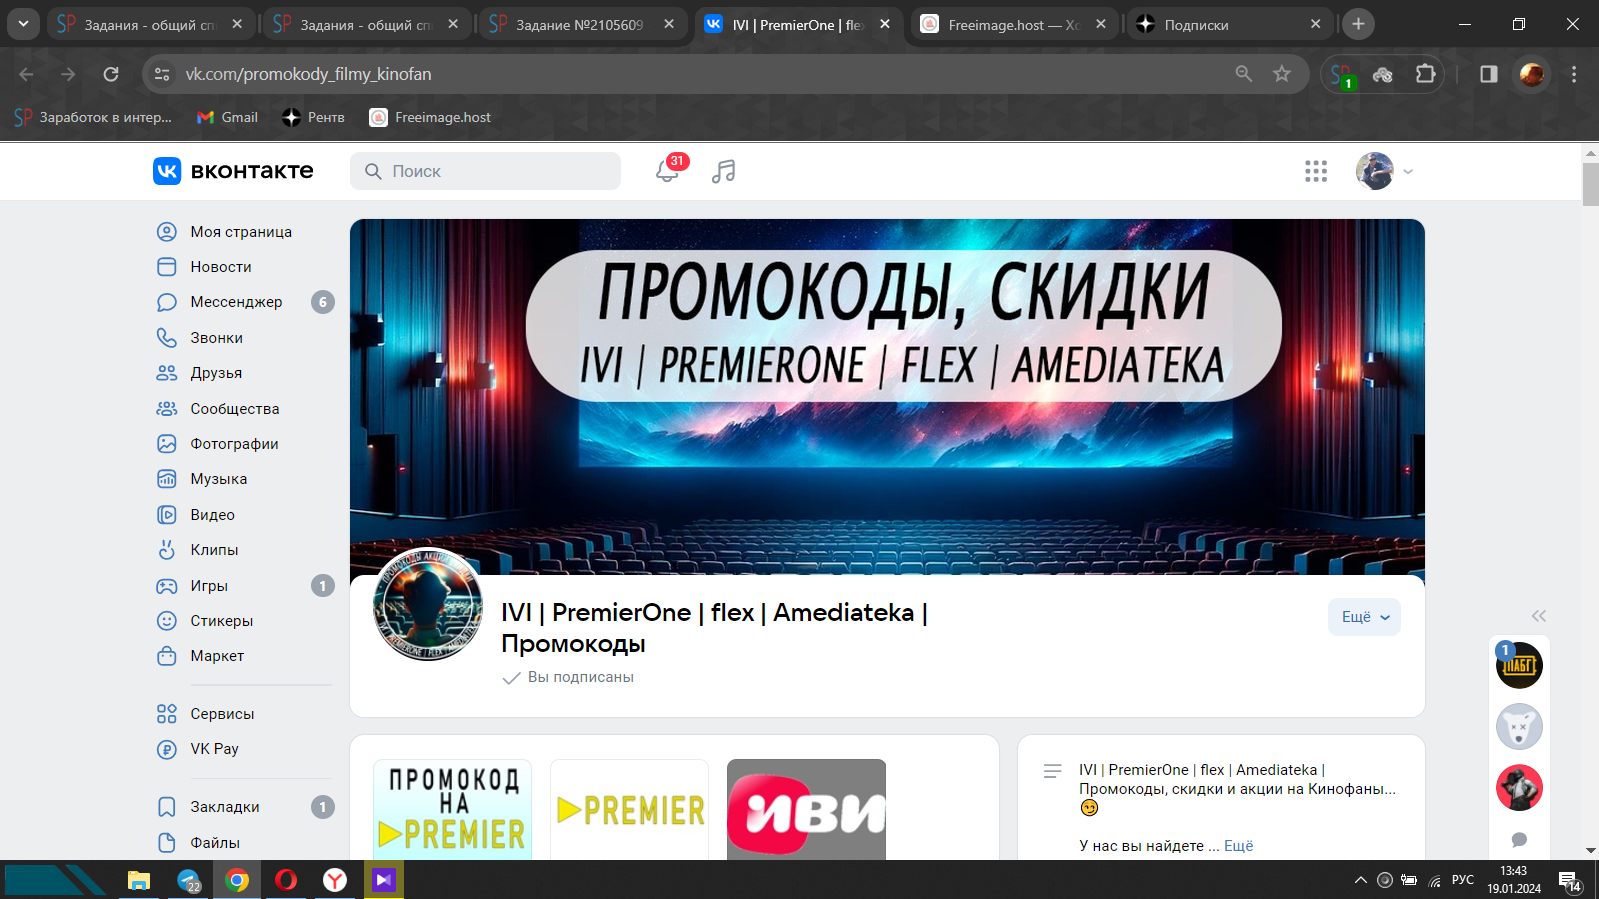This screenshot has width=1599, height=899.
Task: Click the Сервисы sidebar icon
Action: point(167,714)
